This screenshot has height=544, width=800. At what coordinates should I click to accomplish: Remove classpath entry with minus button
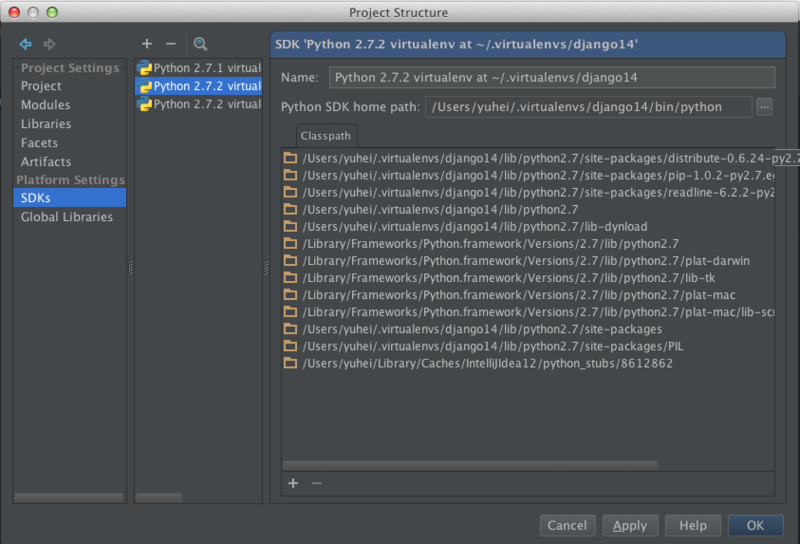tap(317, 483)
